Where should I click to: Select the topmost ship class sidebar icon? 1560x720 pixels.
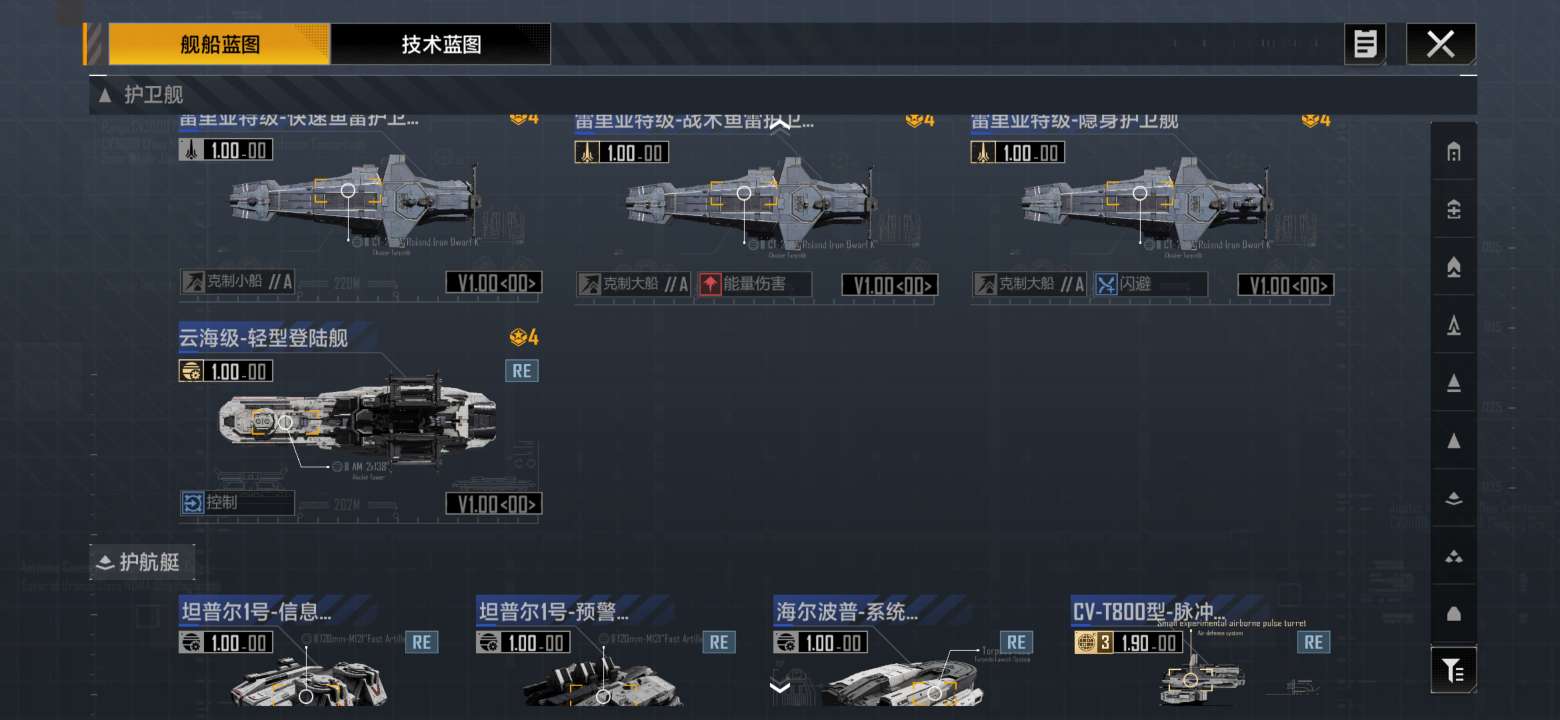(x=1454, y=151)
